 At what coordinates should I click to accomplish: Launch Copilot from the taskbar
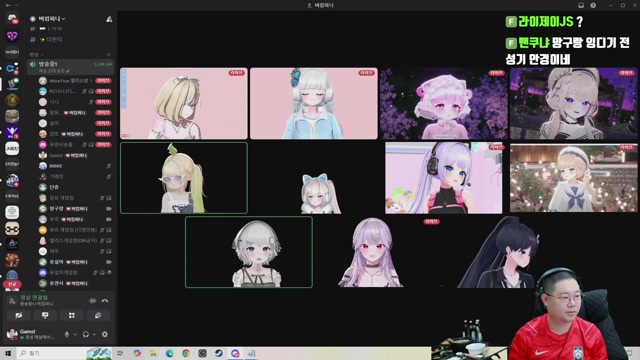click(137, 353)
